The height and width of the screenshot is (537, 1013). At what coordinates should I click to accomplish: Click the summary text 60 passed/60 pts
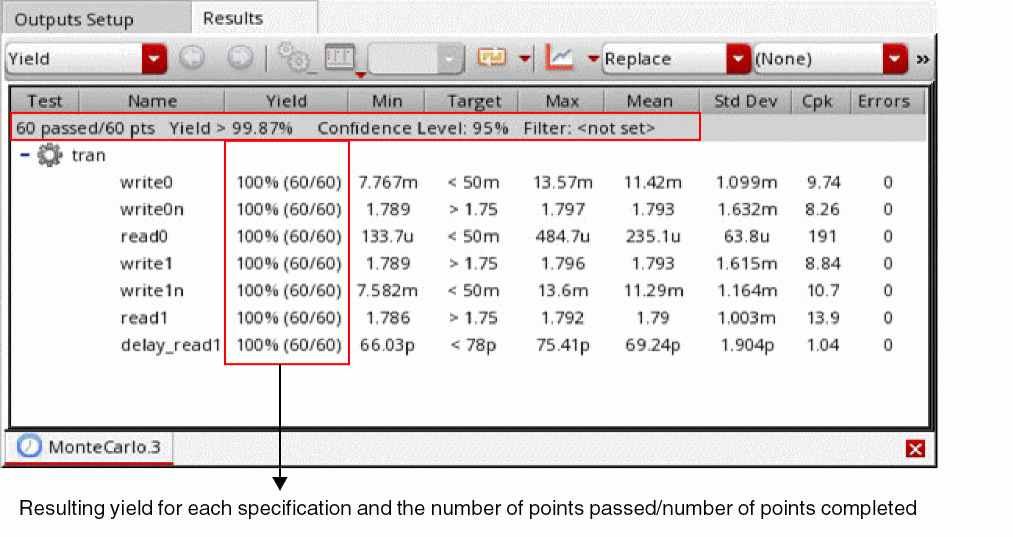click(x=85, y=128)
